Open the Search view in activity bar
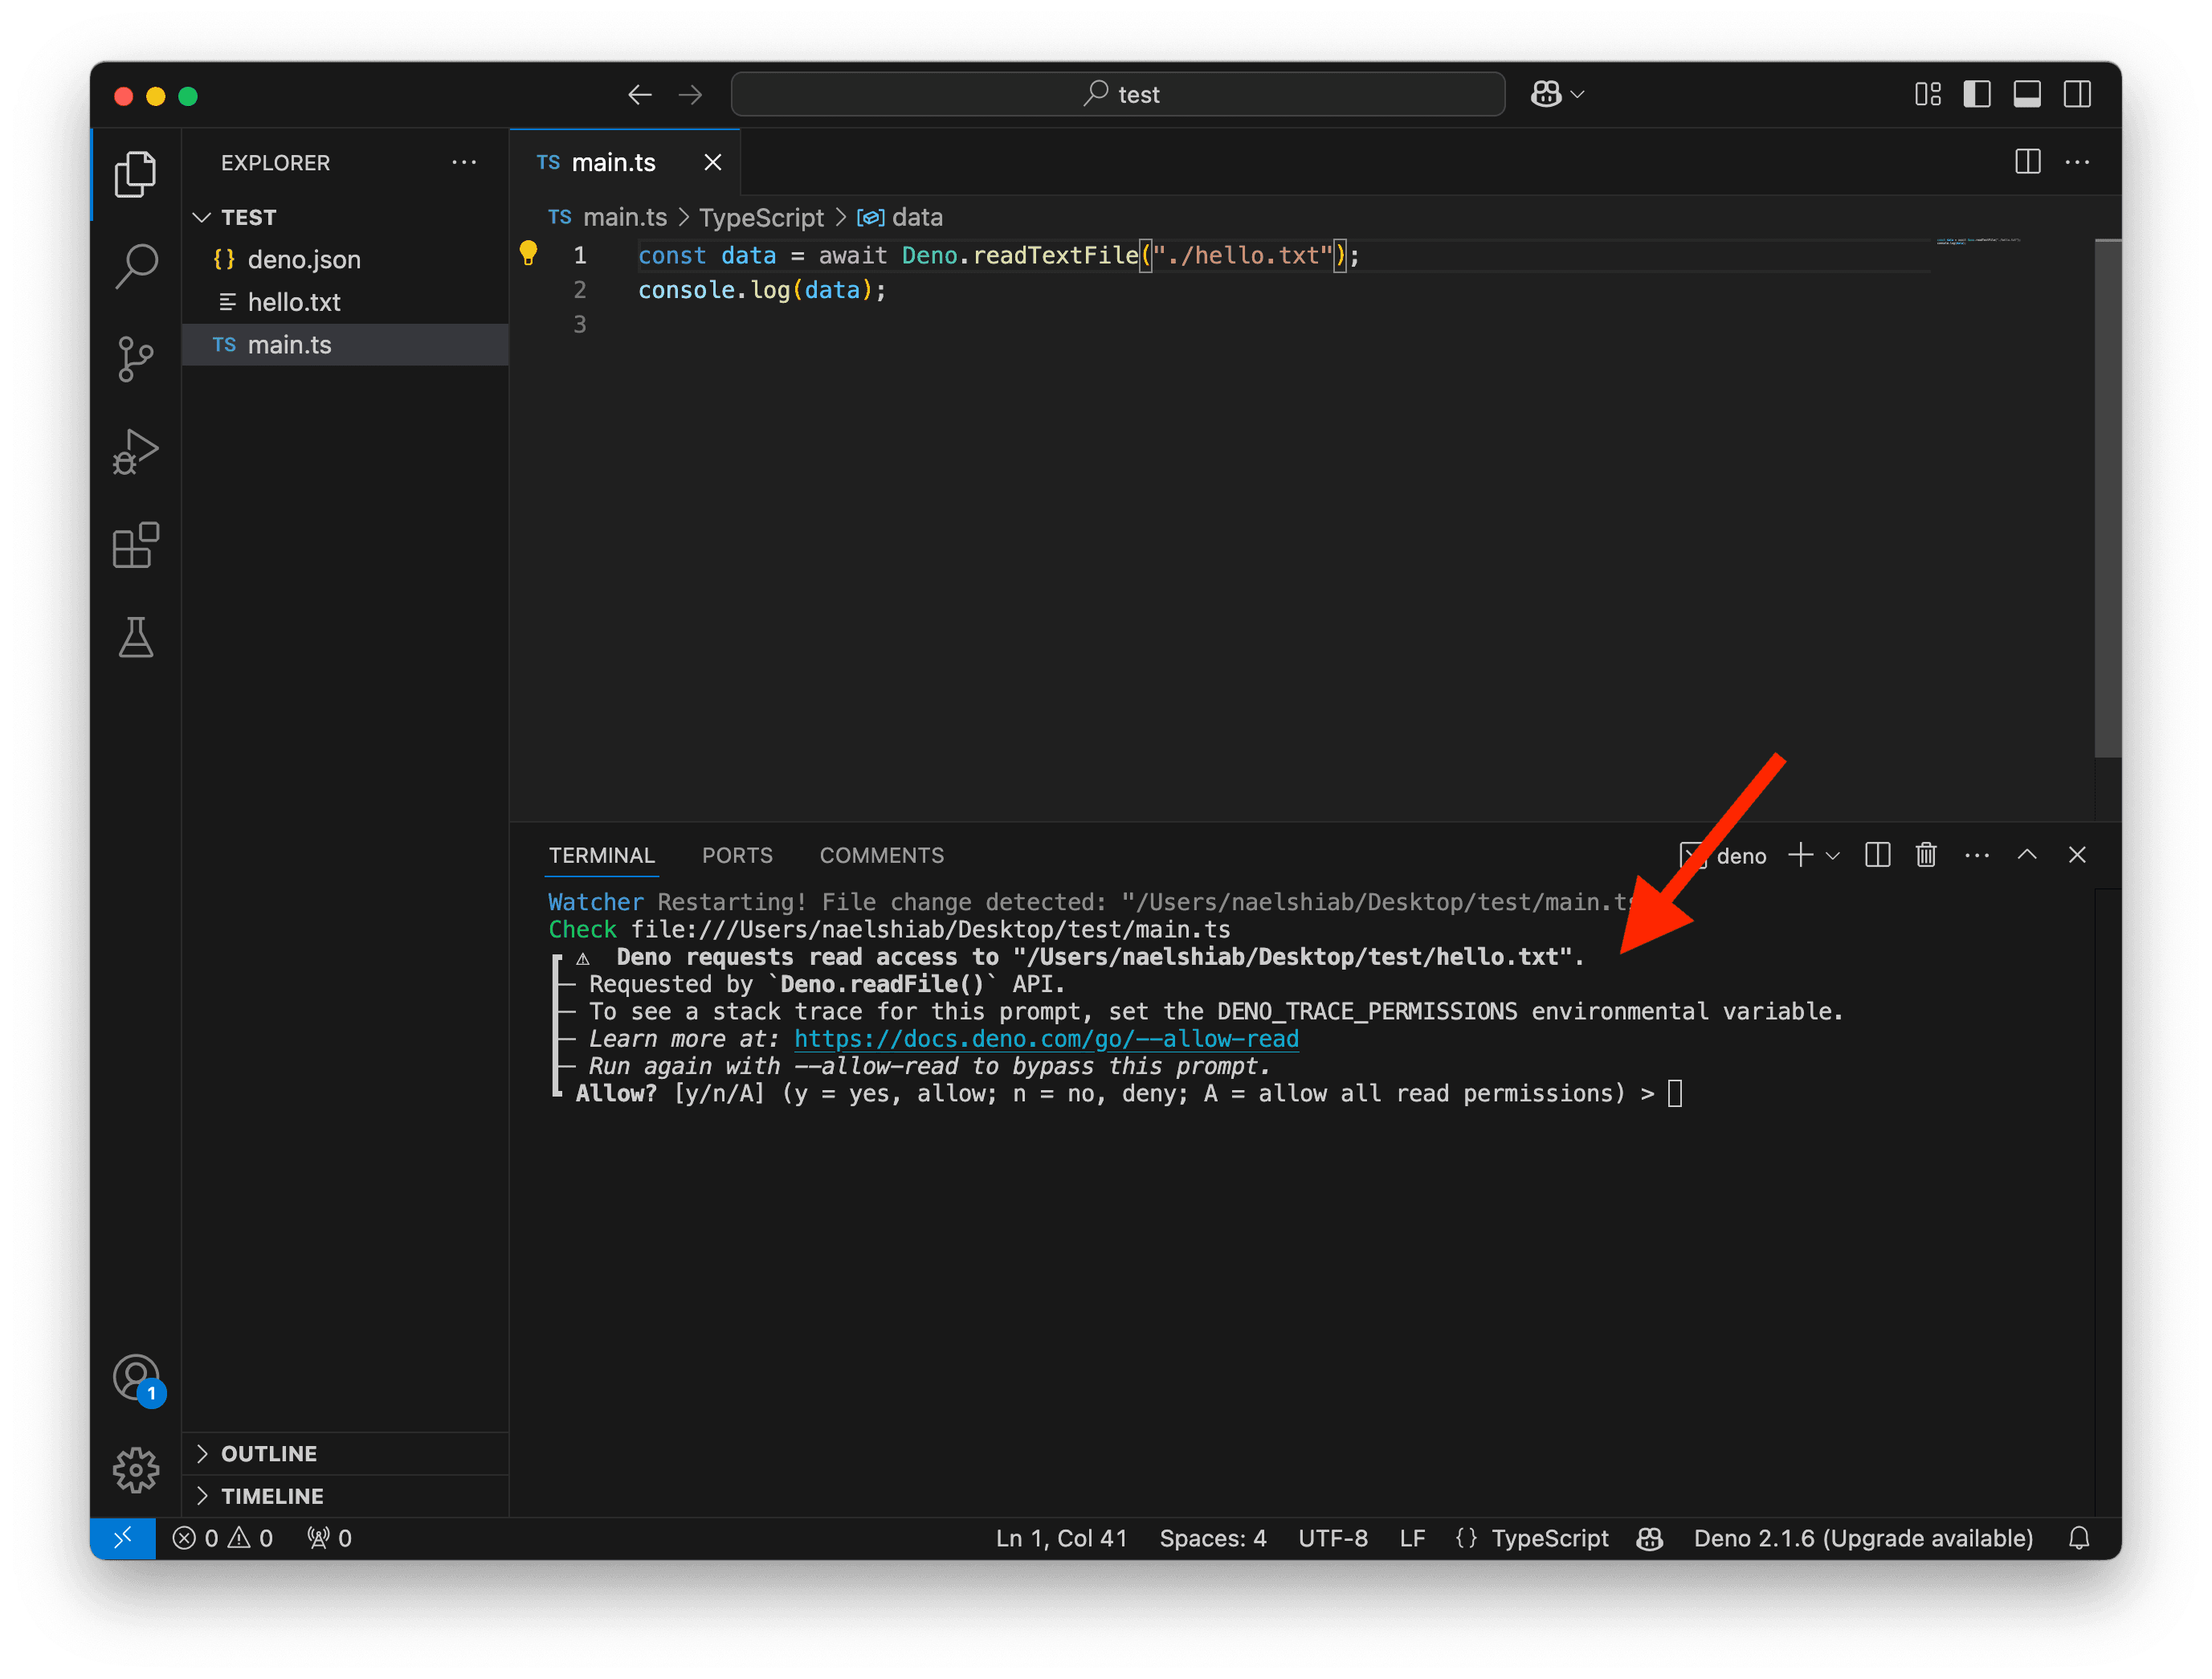2212x1679 pixels. 135,266
